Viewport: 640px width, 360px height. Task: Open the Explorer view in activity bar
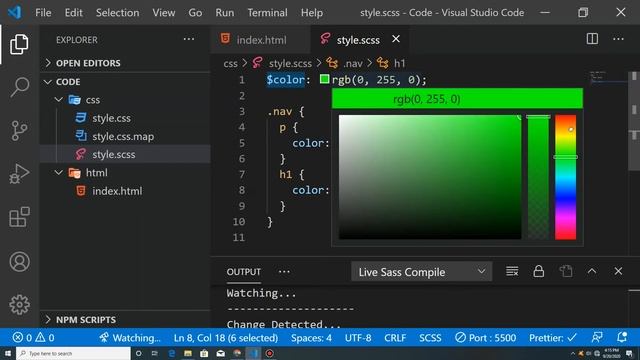pos(19,44)
